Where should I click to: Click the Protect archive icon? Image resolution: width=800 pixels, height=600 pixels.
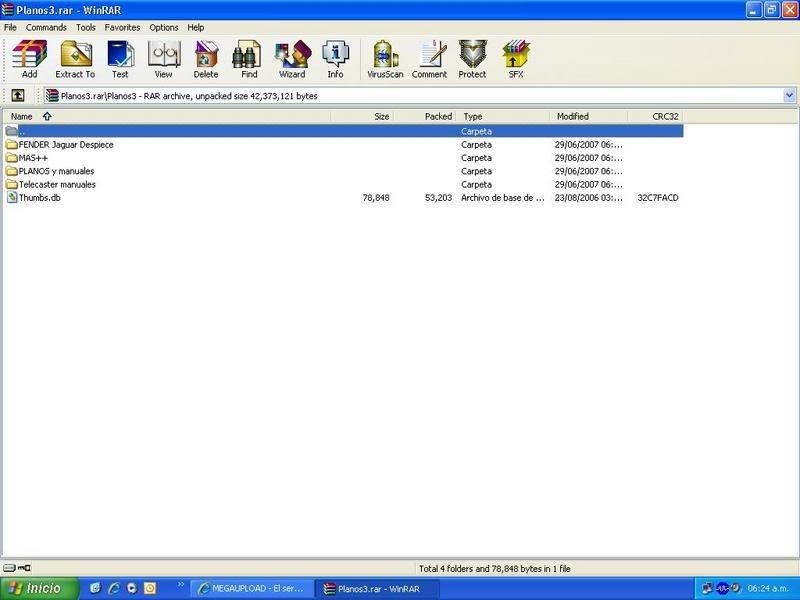(472, 59)
